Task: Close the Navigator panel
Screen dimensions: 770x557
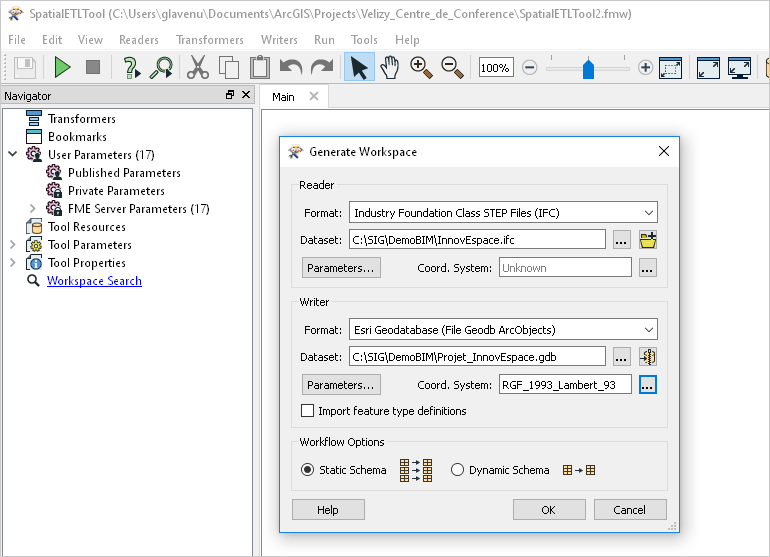Action: click(x=246, y=95)
